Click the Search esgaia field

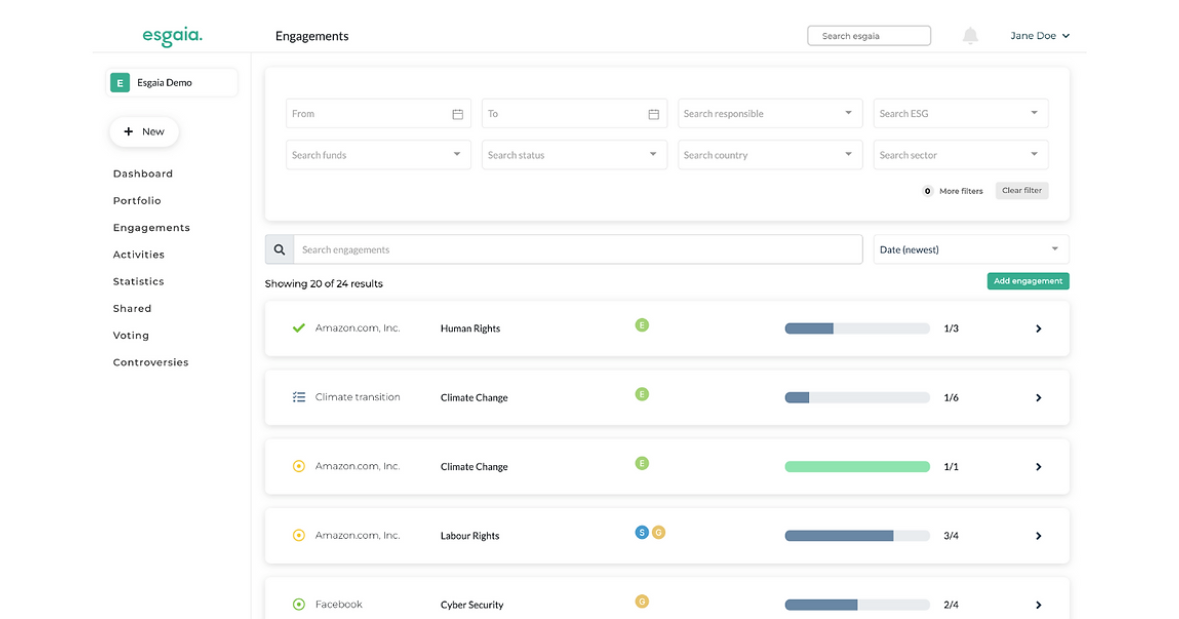pyautogui.click(x=868, y=36)
